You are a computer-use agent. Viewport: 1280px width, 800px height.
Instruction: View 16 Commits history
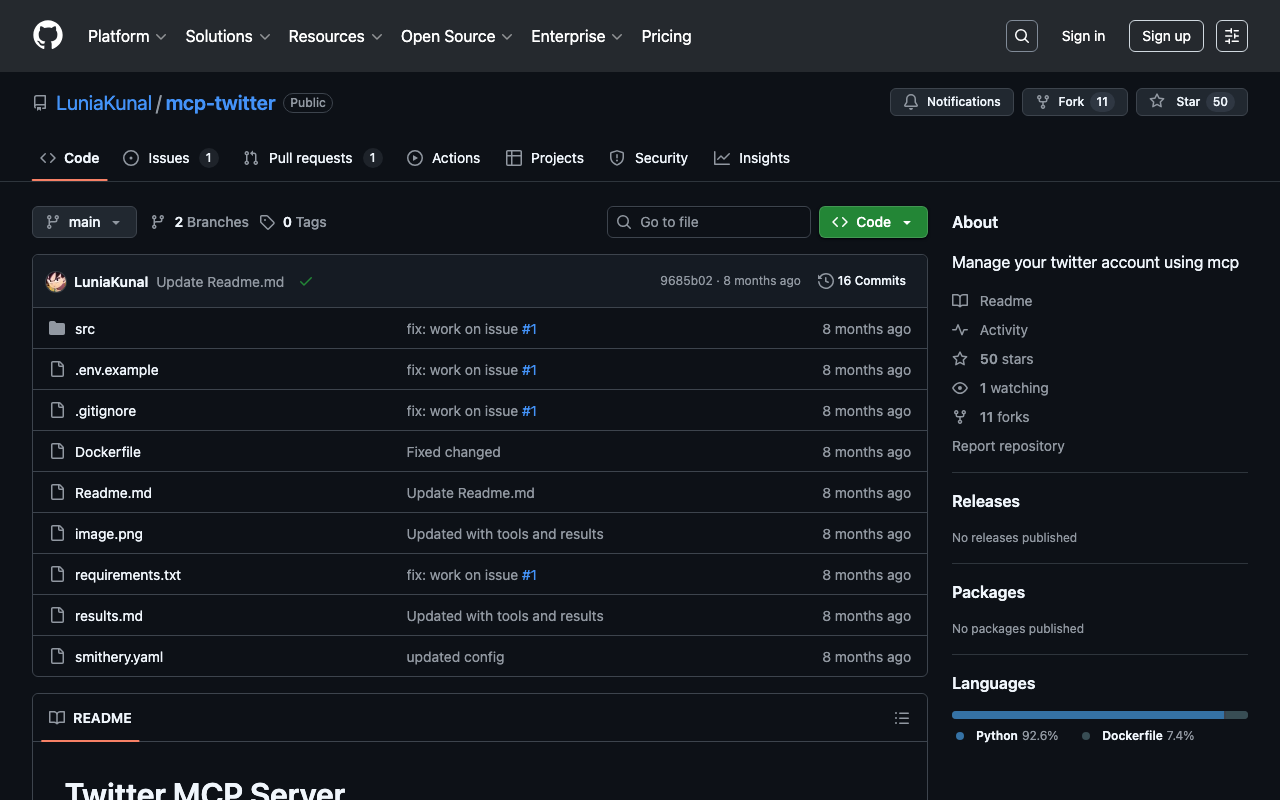tap(862, 281)
